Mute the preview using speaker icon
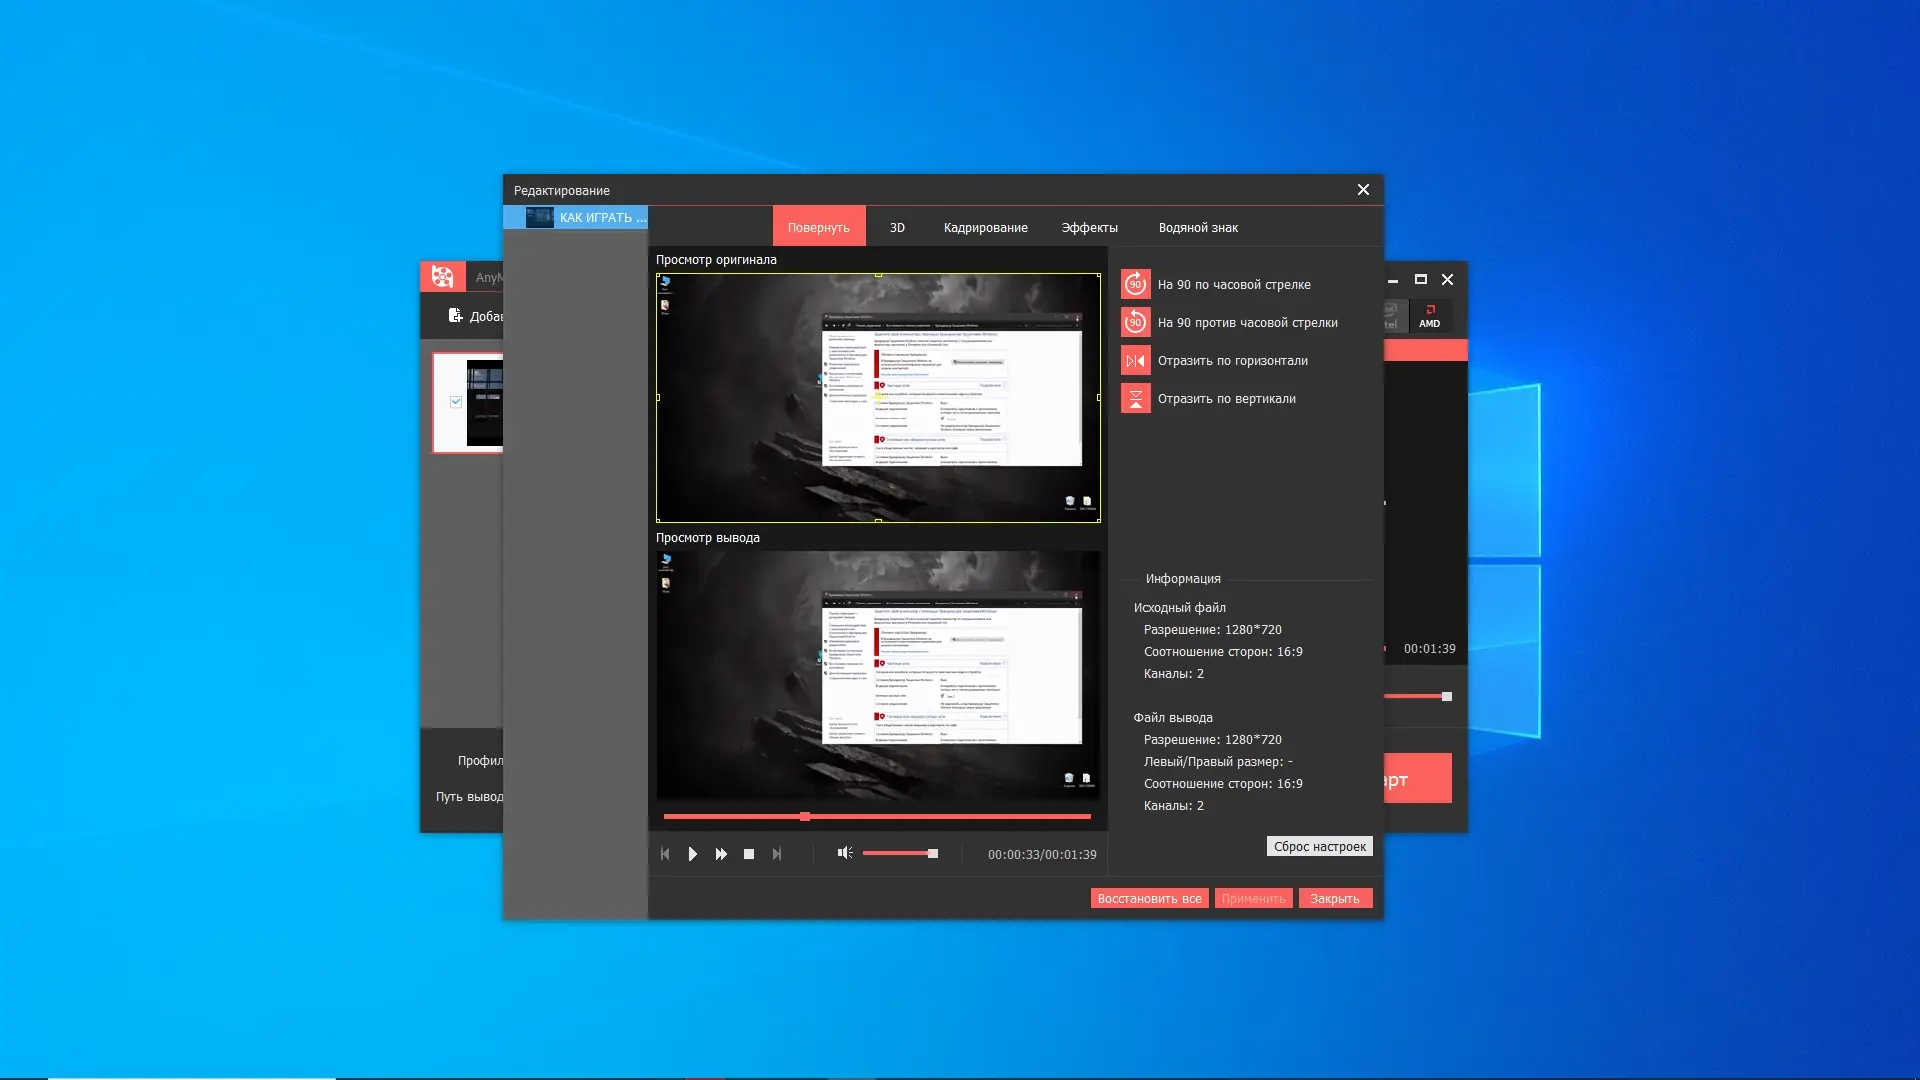This screenshot has width=1920, height=1080. click(844, 853)
